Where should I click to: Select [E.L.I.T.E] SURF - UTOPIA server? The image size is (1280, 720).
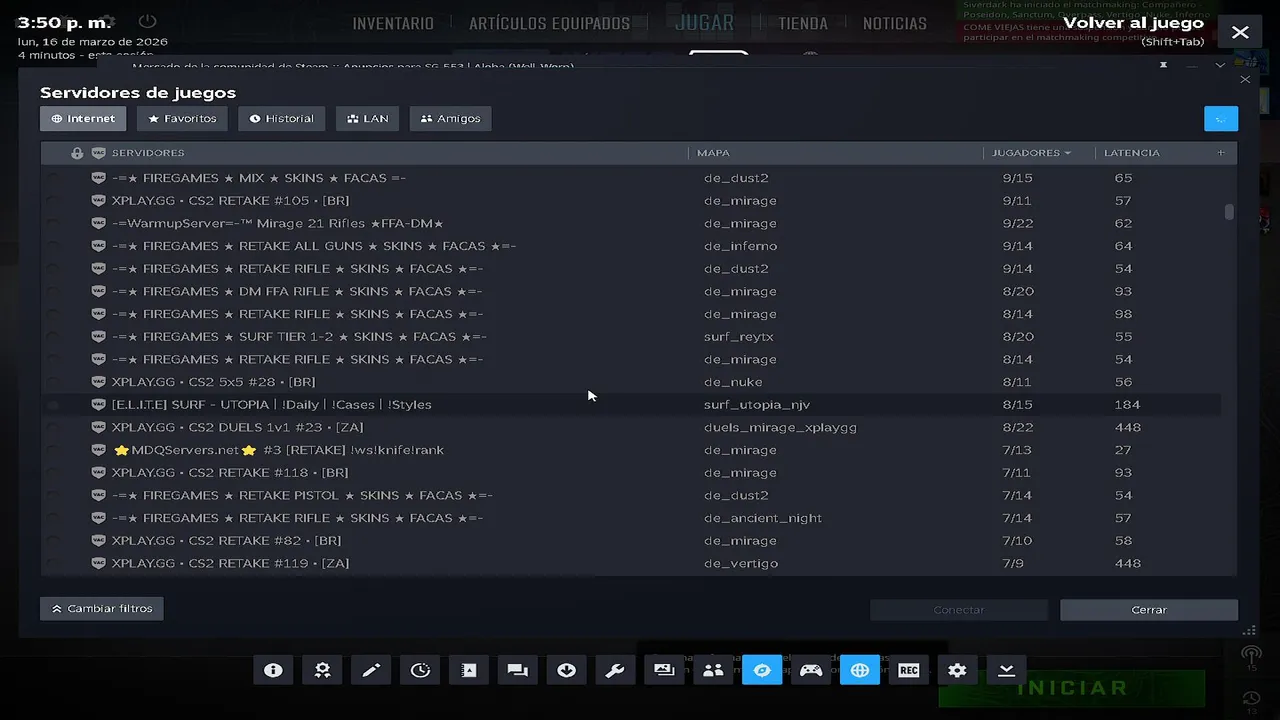[630, 405]
